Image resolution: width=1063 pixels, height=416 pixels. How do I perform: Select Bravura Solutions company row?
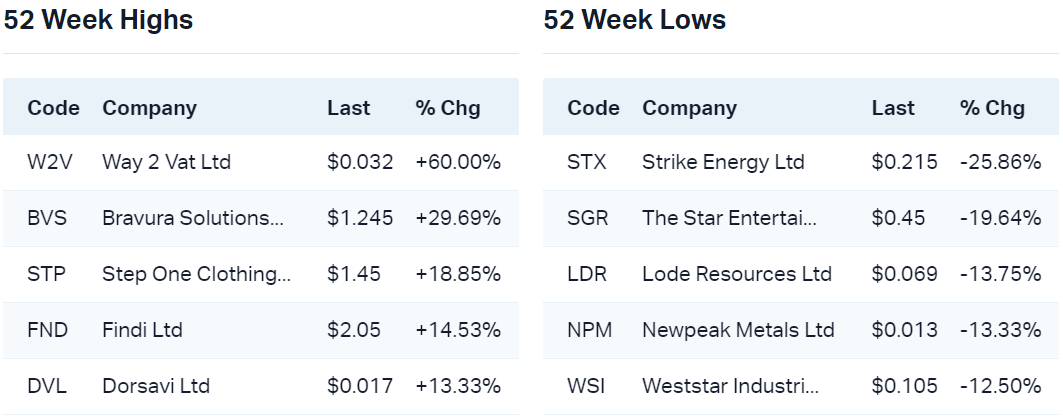tap(192, 218)
